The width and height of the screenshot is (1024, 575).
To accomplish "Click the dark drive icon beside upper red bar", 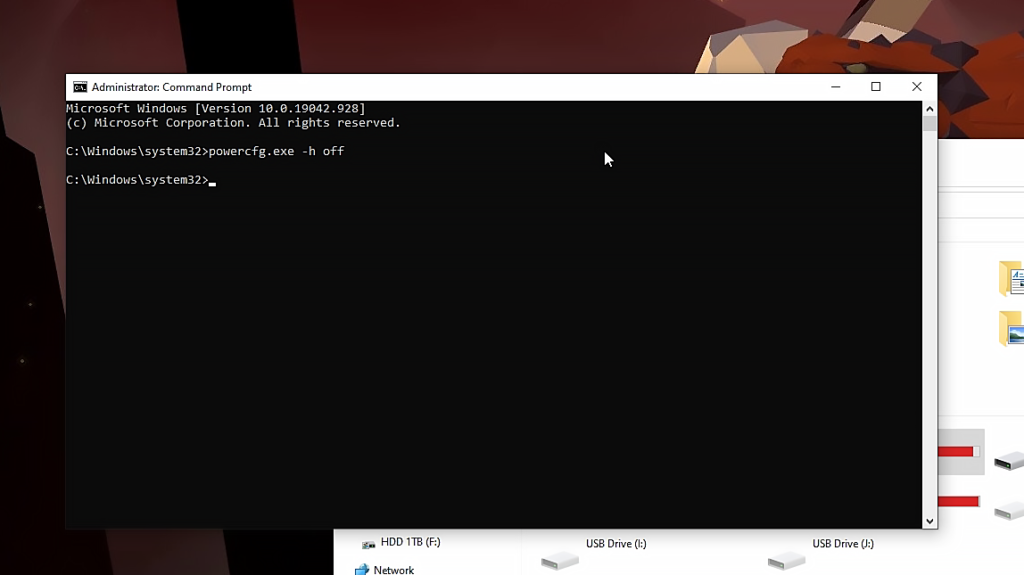I will (1009, 461).
